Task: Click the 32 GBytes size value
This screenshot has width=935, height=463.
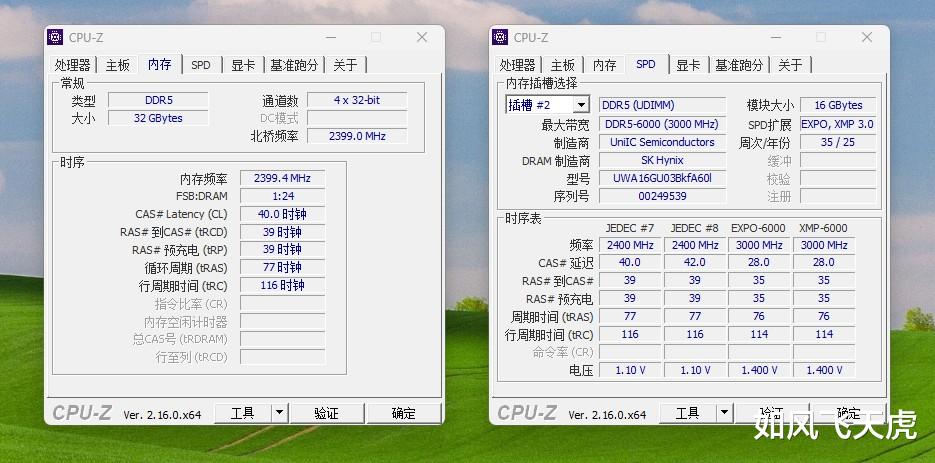Action: click(159, 118)
